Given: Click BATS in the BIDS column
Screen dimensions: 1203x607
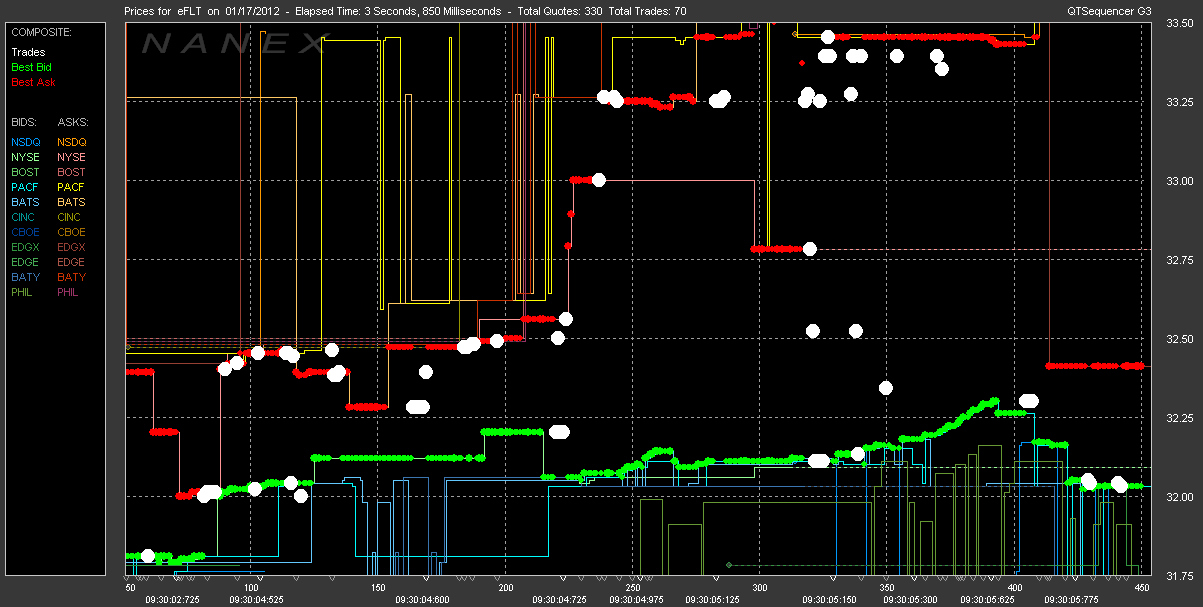Looking at the screenshot, I should 26,202.
